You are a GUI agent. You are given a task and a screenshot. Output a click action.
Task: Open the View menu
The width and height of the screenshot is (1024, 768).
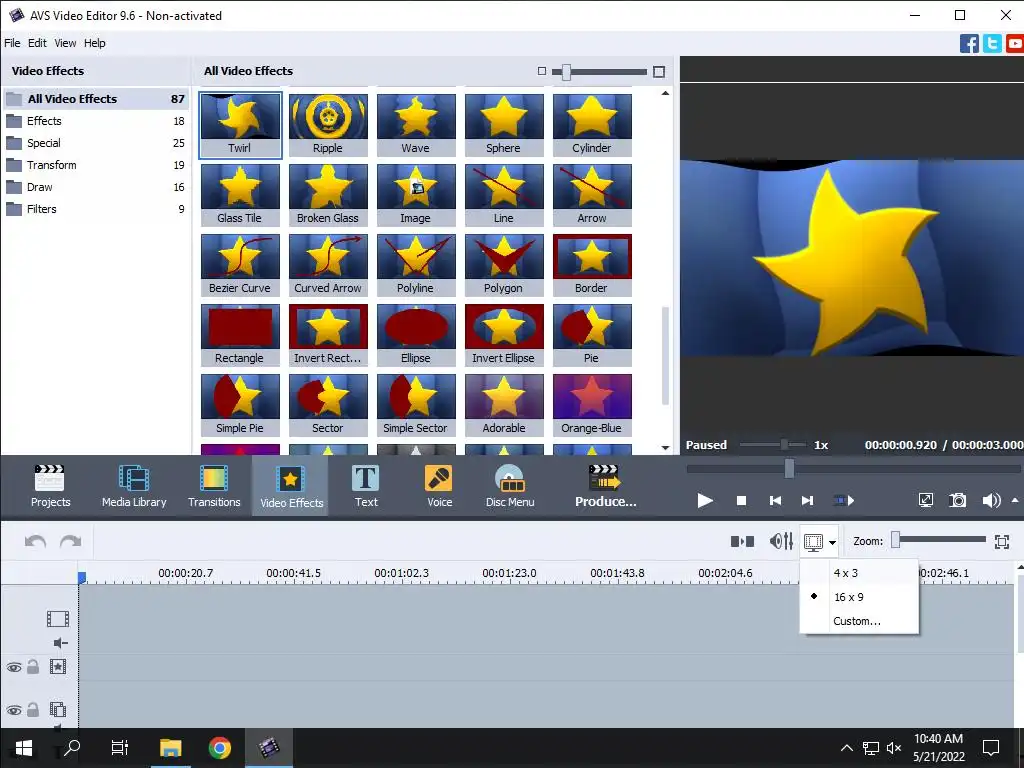click(x=65, y=43)
